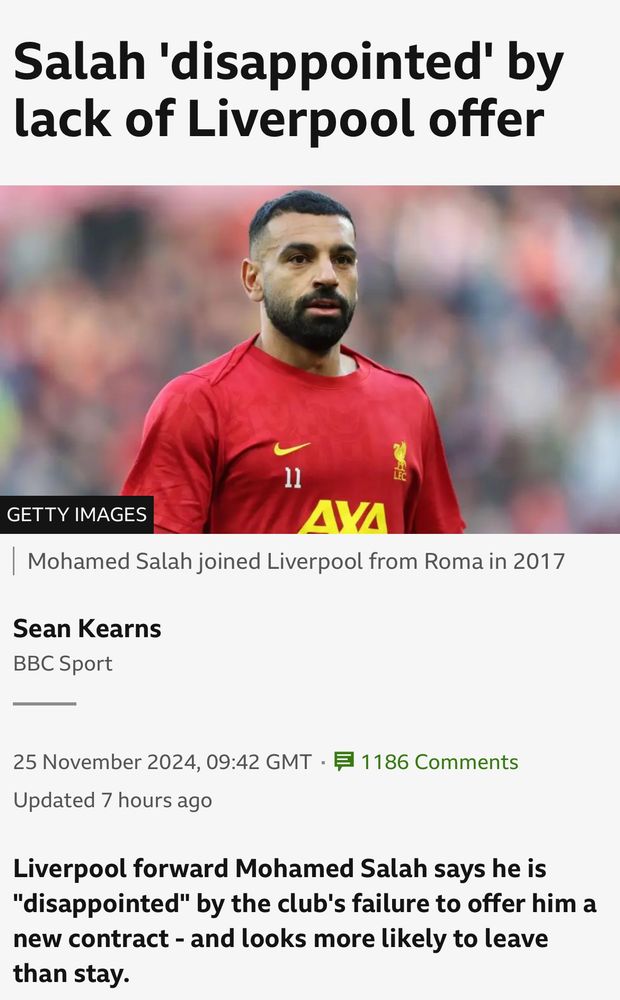Click the date 25 November 2024, 09:42 GMT
This screenshot has width=620, height=1000.
[x=163, y=761]
